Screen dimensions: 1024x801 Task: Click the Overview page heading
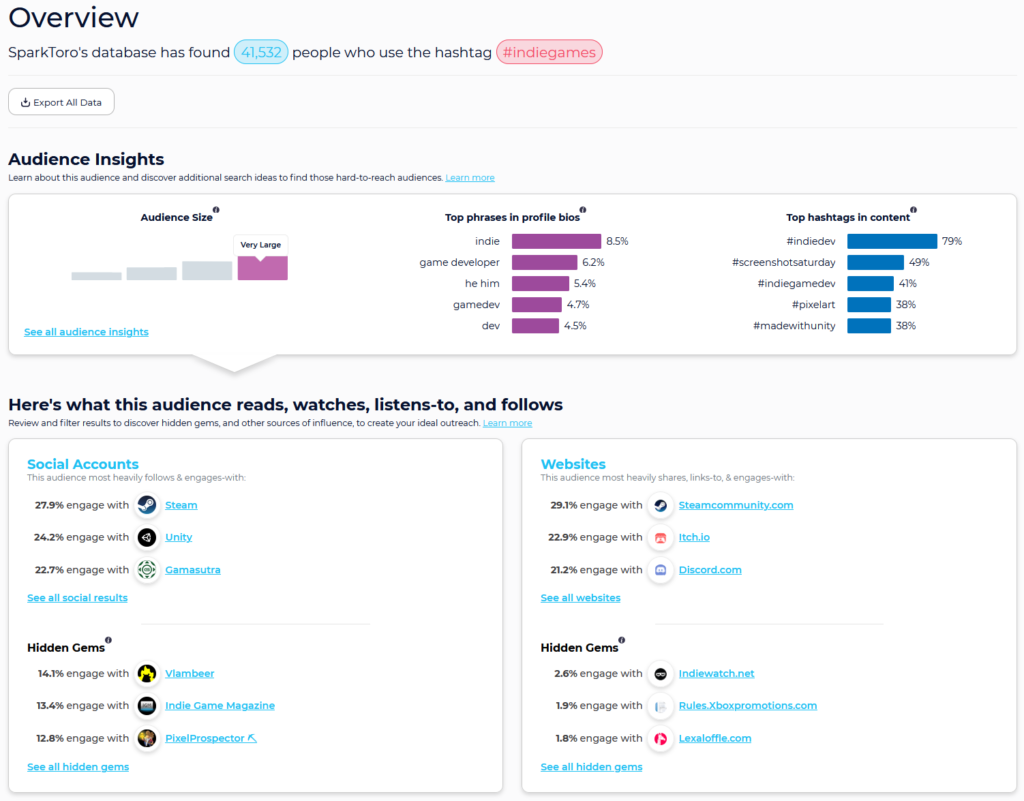(x=74, y=17)
